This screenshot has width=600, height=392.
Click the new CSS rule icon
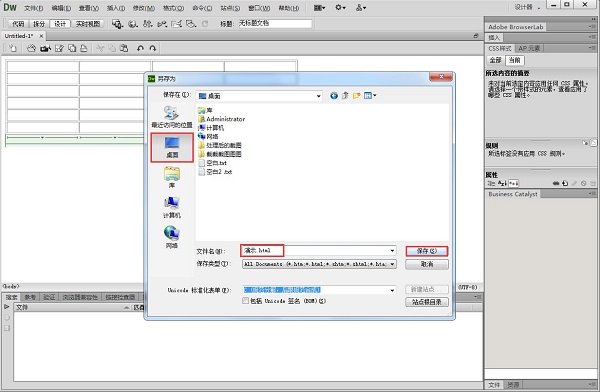(x=565, y=183)
